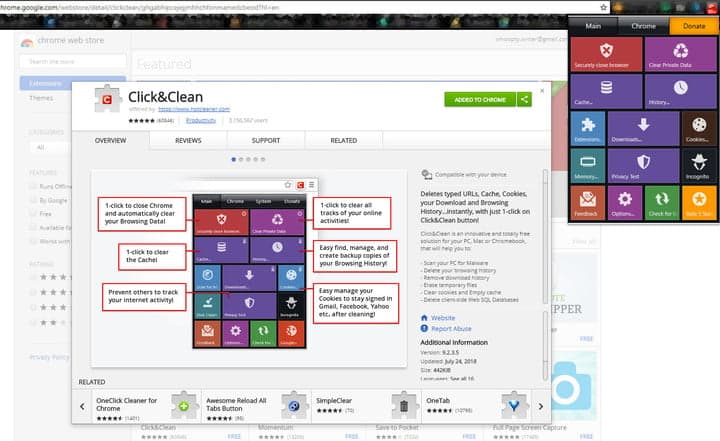Click the Chrome Web Store rainbow logo
720x441 pixels.
pyautogui.click(x=27, y=42)
